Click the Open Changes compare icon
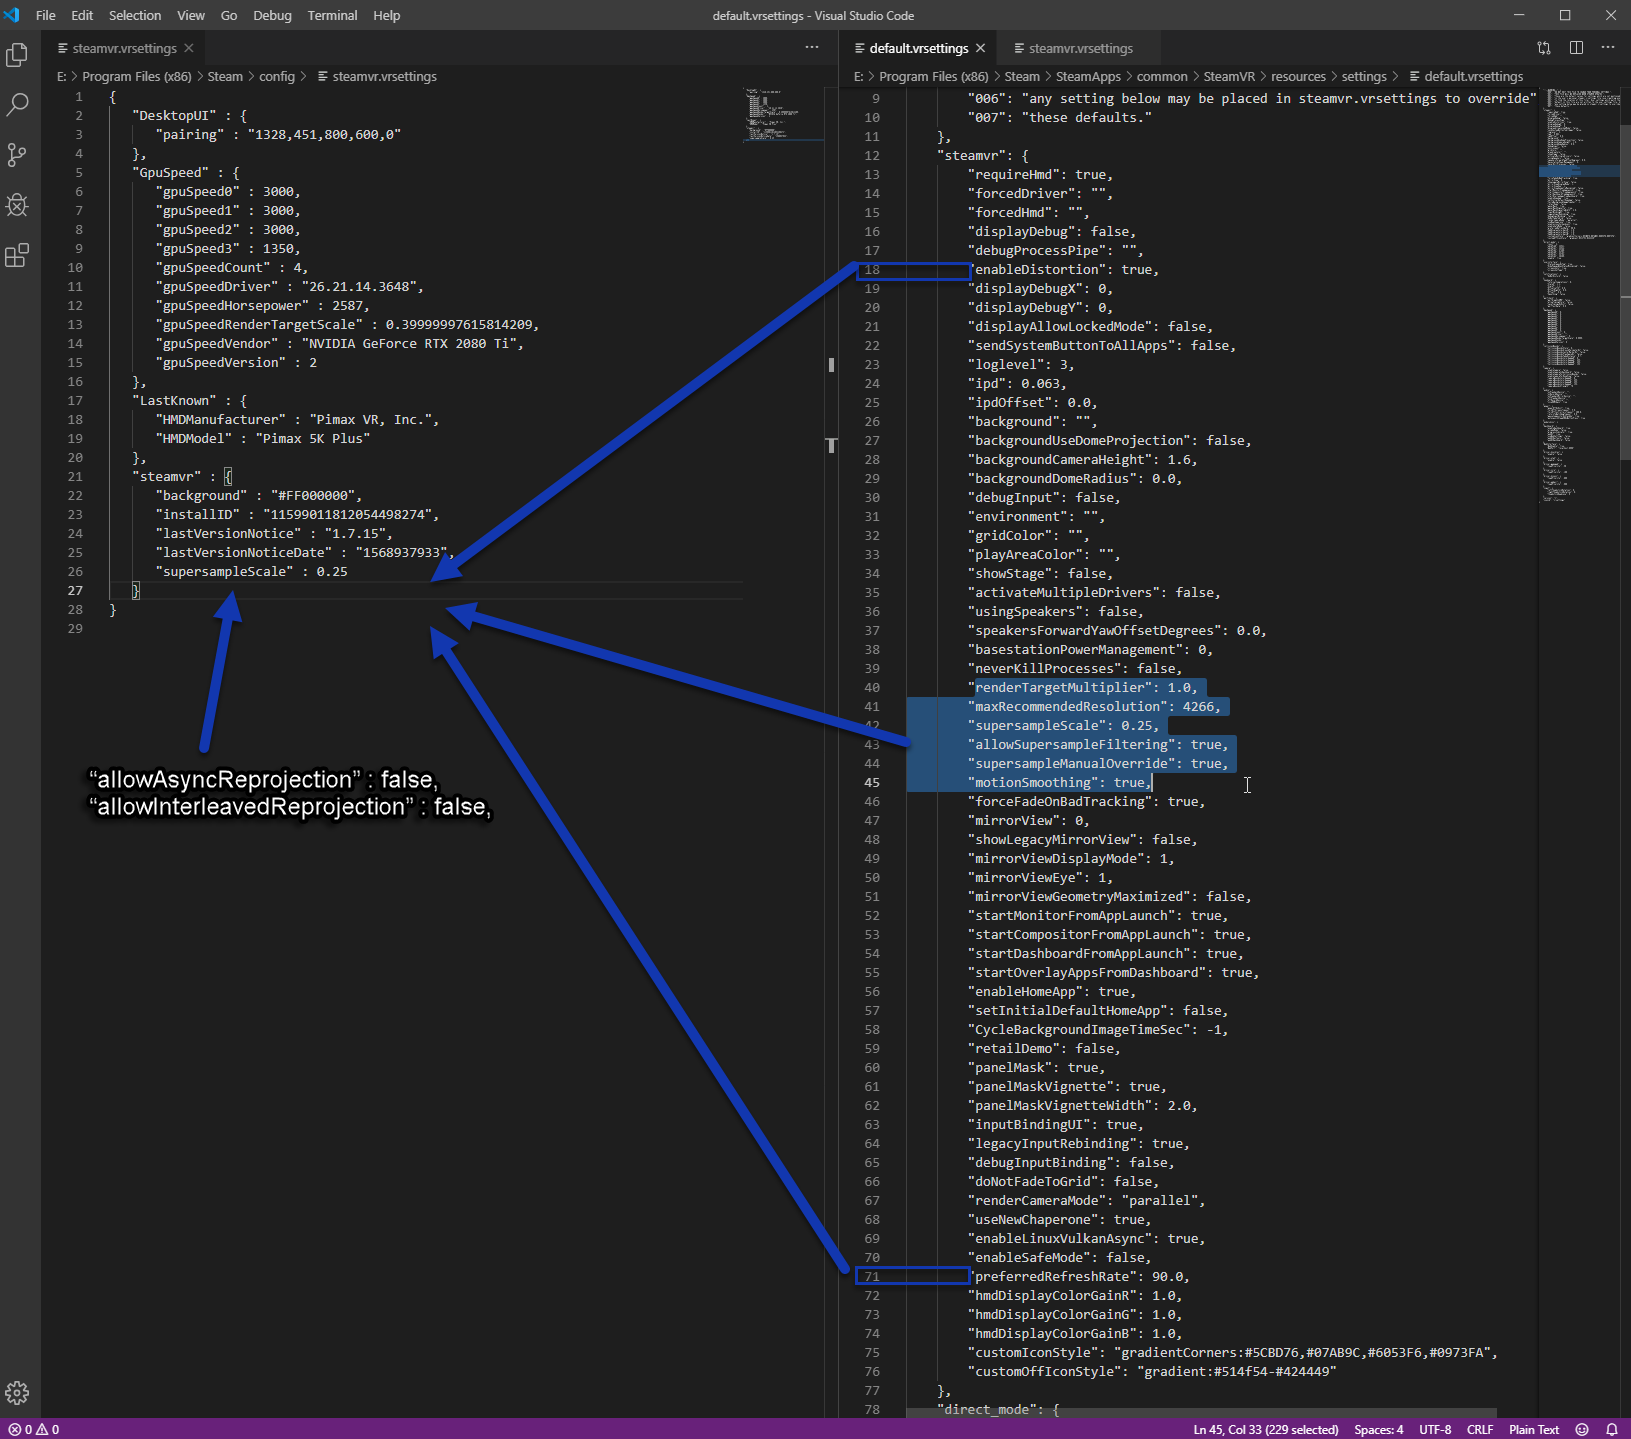Image resolution: width=1631 pixels, height=1439 pixels. 1544,47
